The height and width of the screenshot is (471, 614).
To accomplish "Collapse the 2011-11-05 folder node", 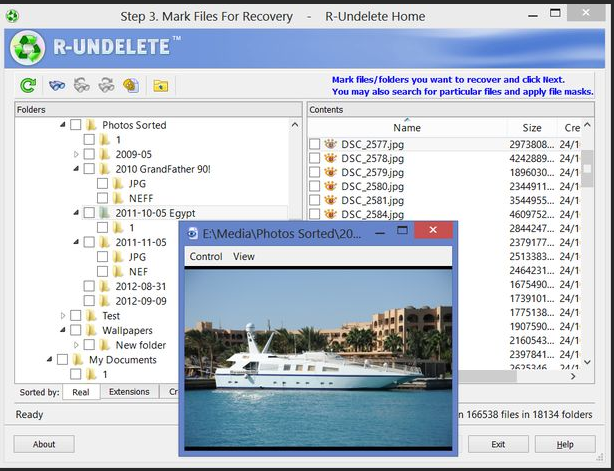I will coord(76,242).
